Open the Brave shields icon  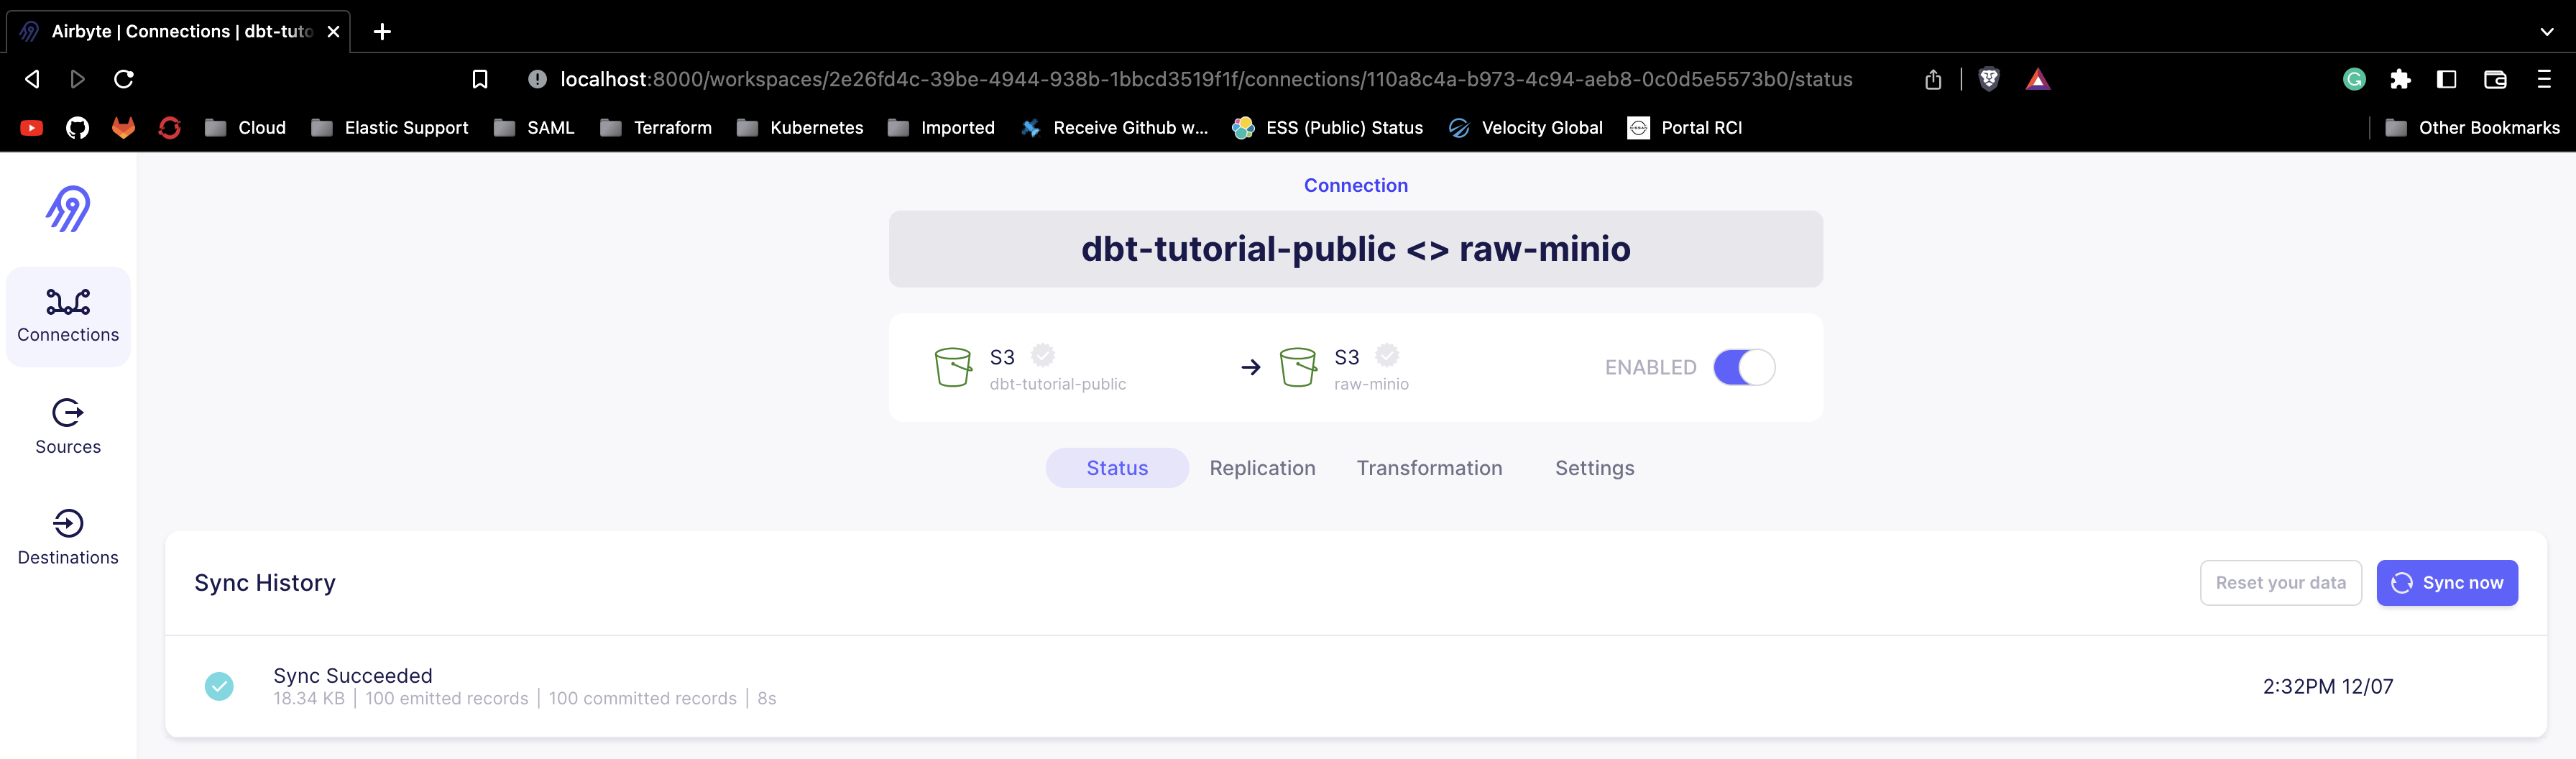pyautogui.click(x=1988, y=79)
